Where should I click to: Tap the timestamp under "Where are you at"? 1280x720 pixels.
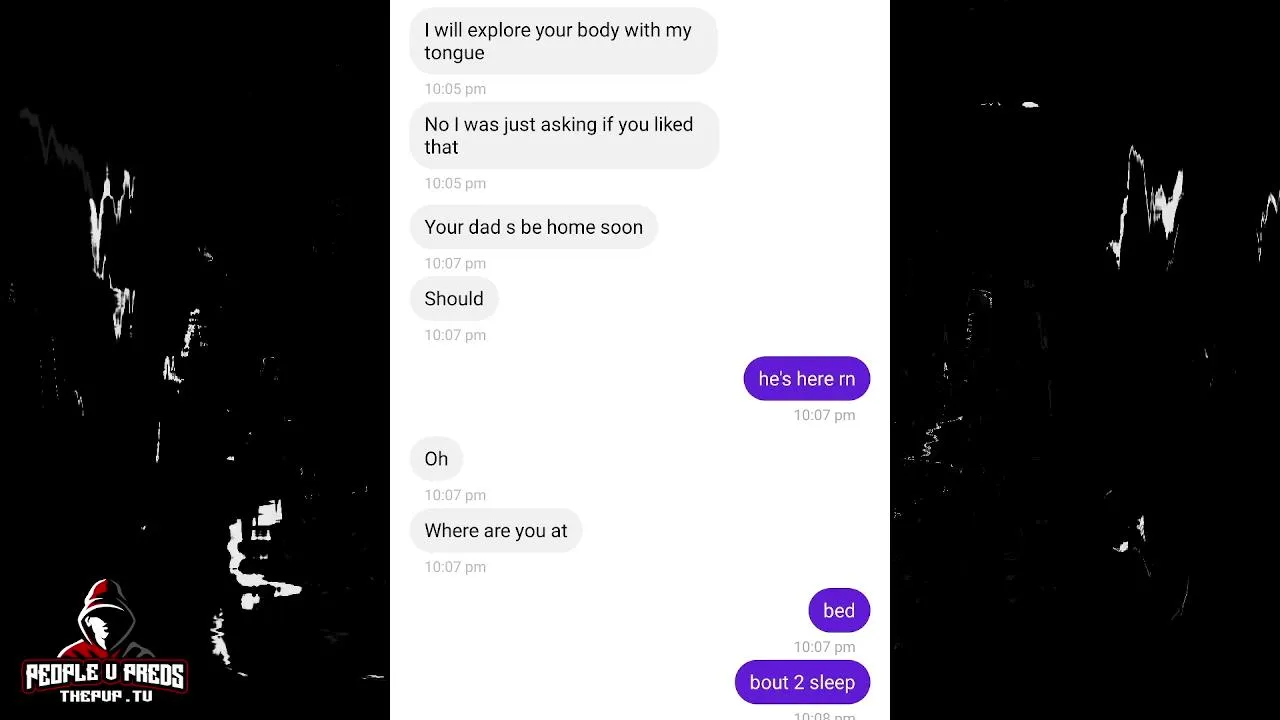click(x=455, y=567)
